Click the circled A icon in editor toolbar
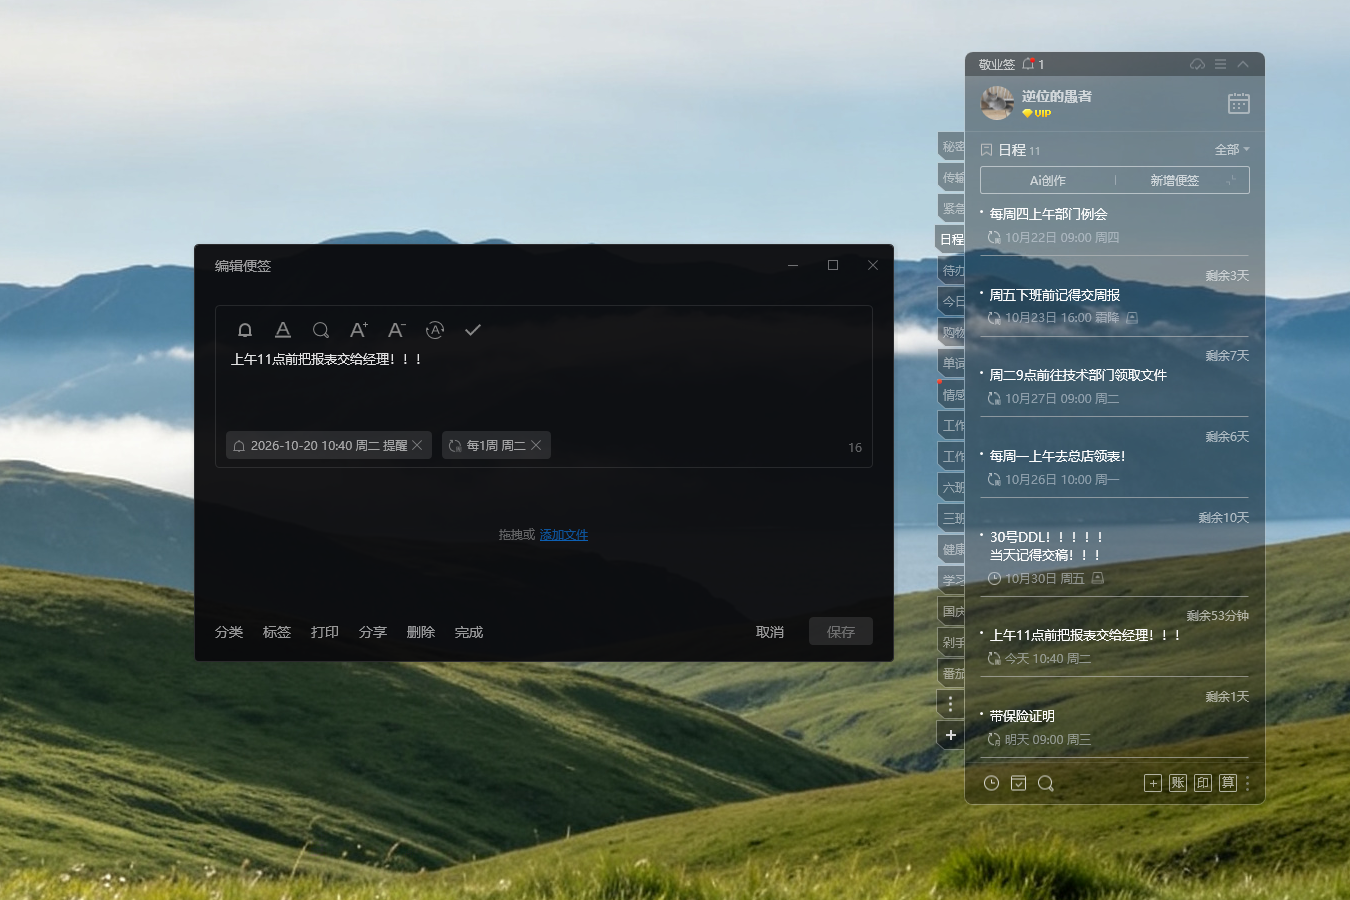 click(x=435, y=330)
